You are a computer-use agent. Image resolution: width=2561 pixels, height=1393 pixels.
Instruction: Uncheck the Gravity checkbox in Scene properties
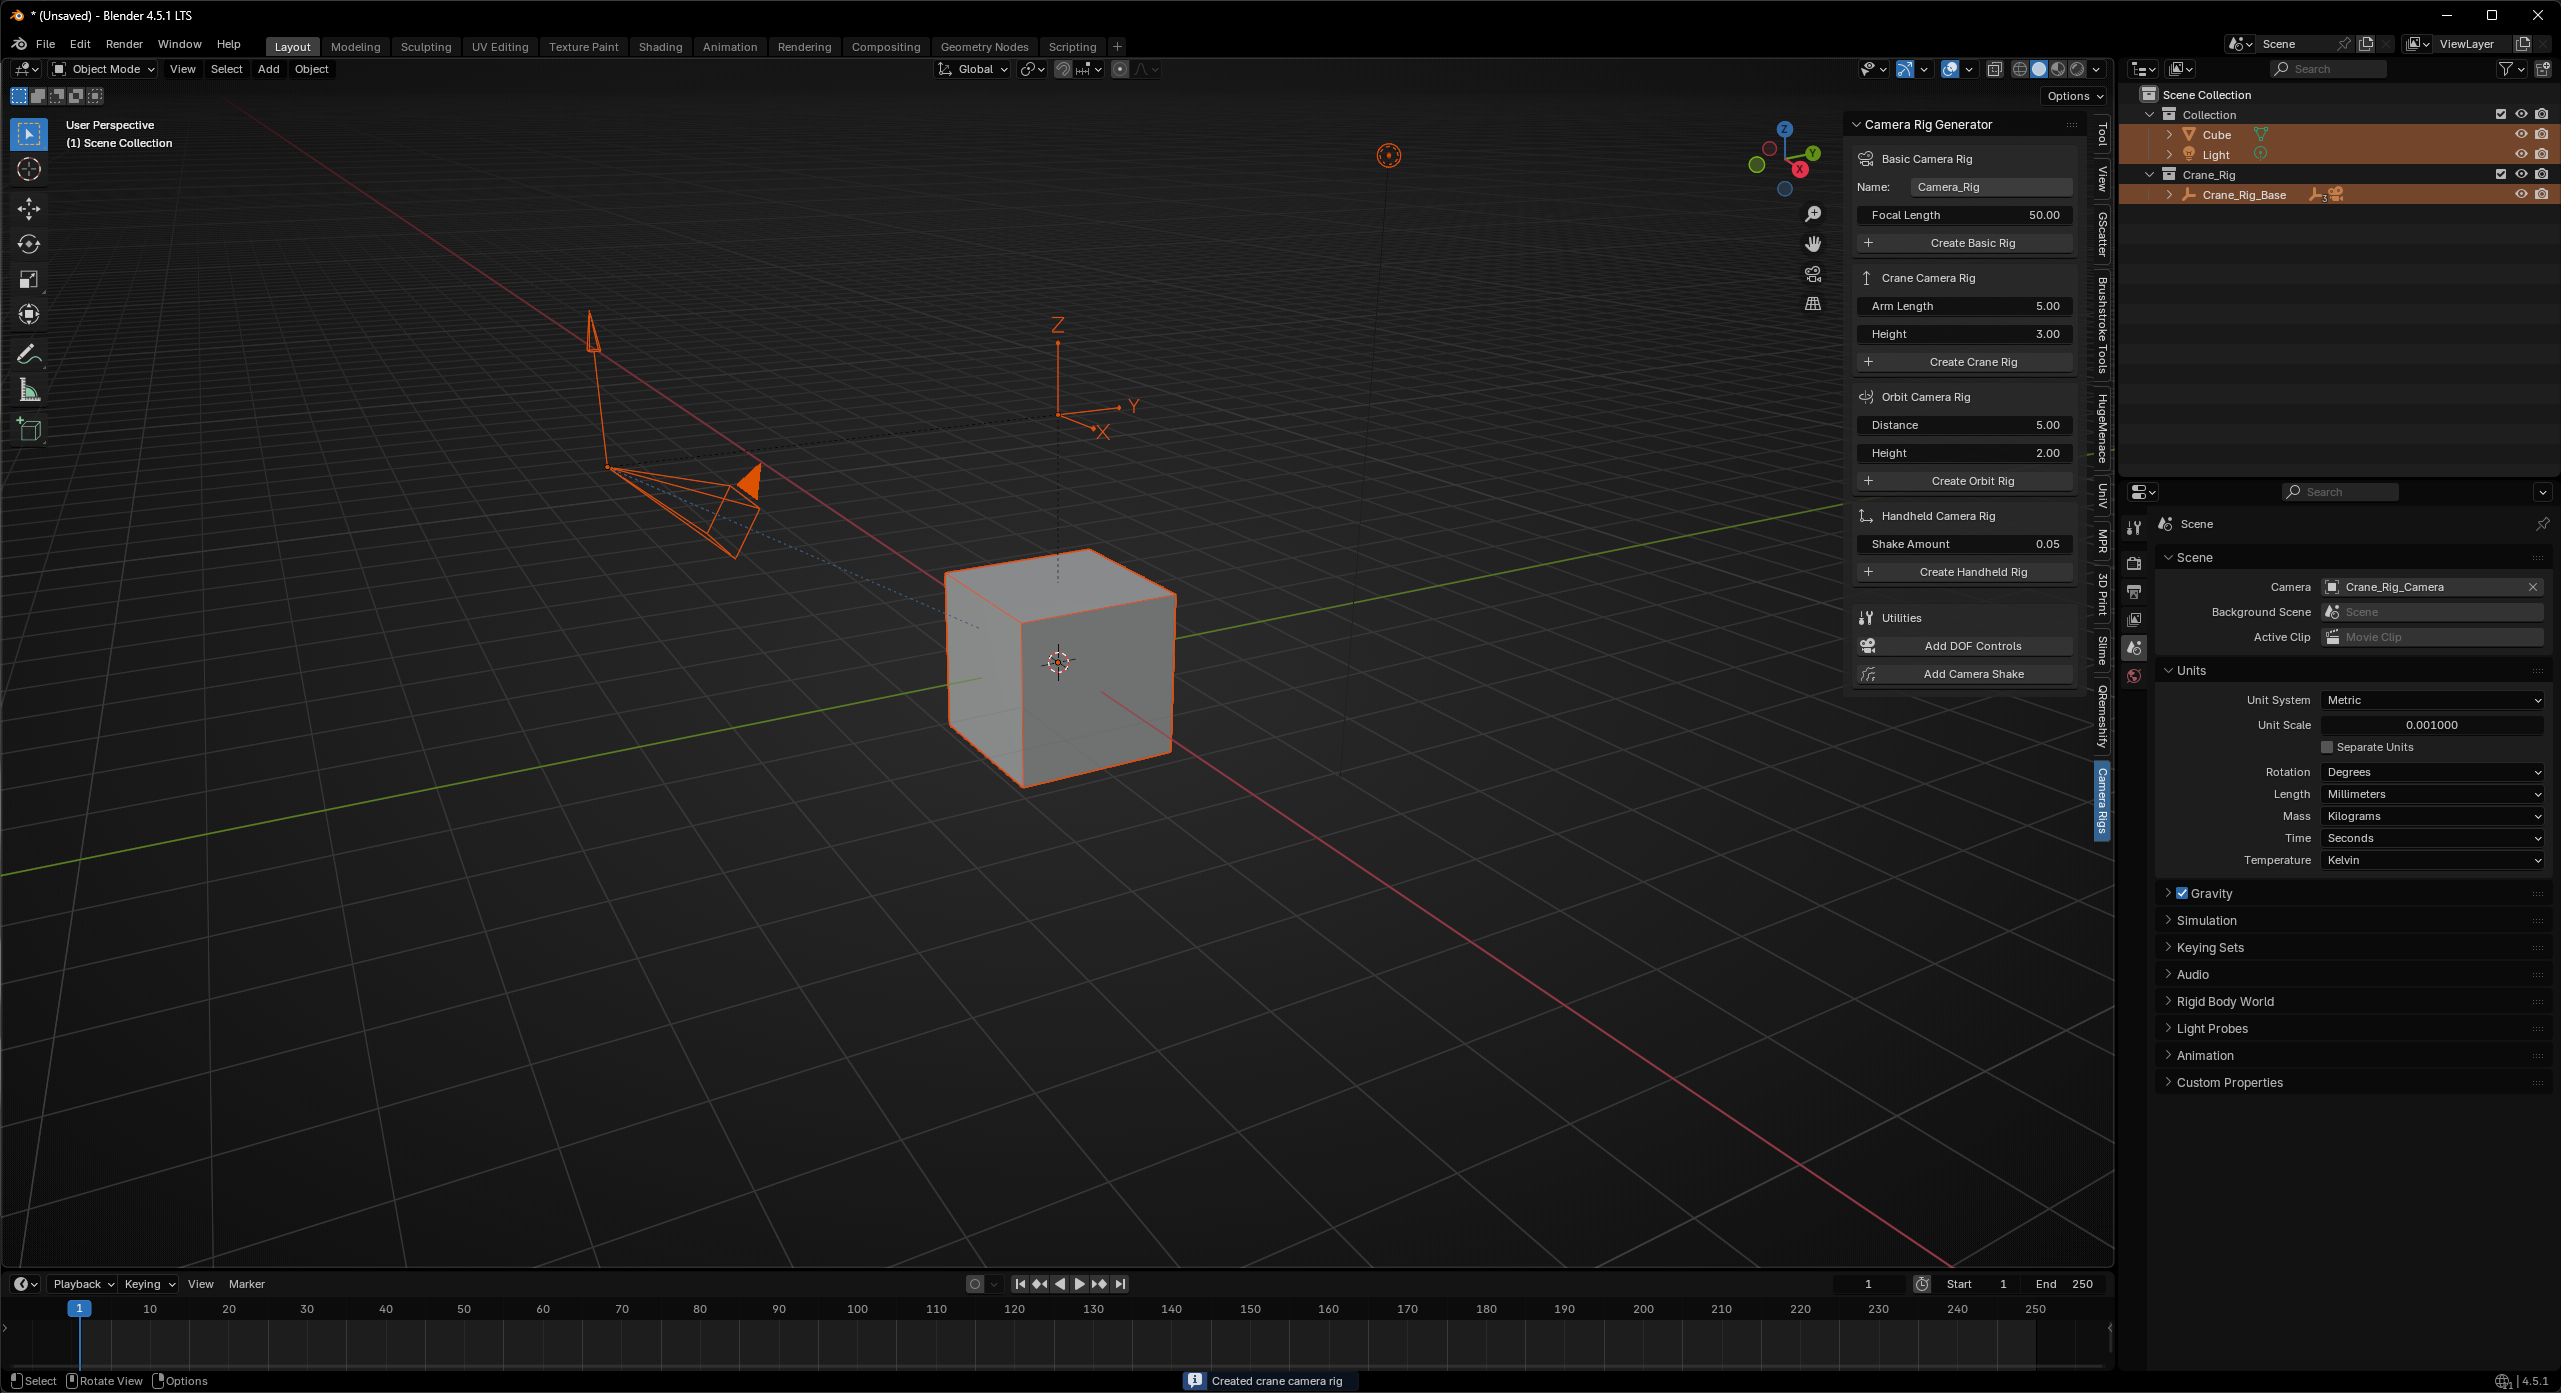2181,893
